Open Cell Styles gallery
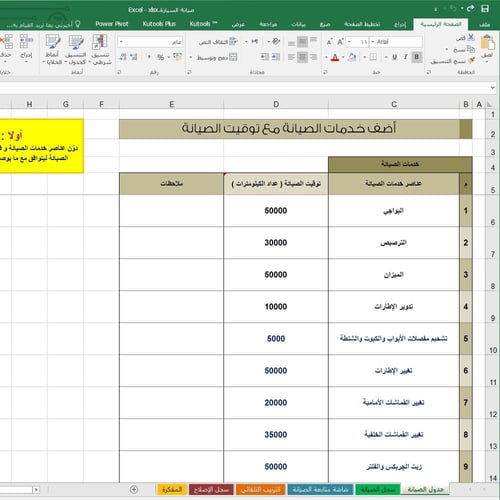Image resolution: width=500 pixels, height=500 pixels. (x=52, y=49)
